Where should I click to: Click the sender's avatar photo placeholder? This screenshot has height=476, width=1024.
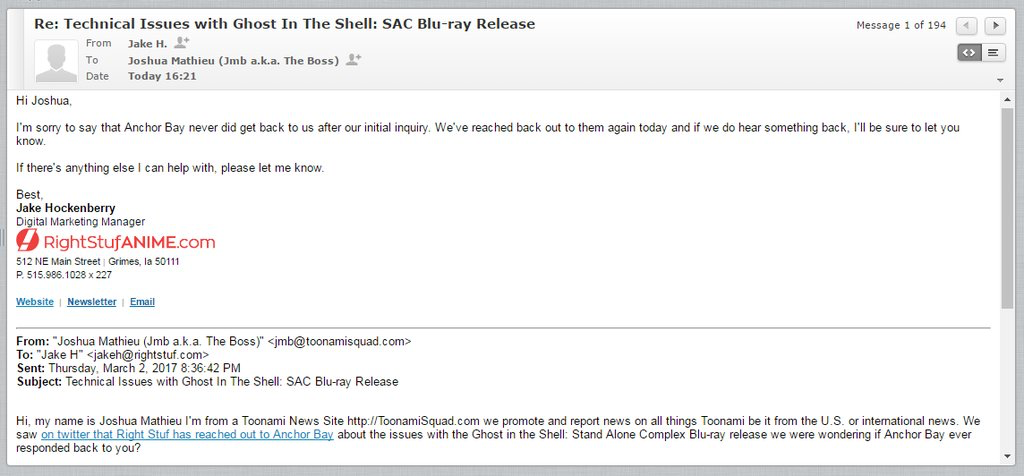click(56, 61)
